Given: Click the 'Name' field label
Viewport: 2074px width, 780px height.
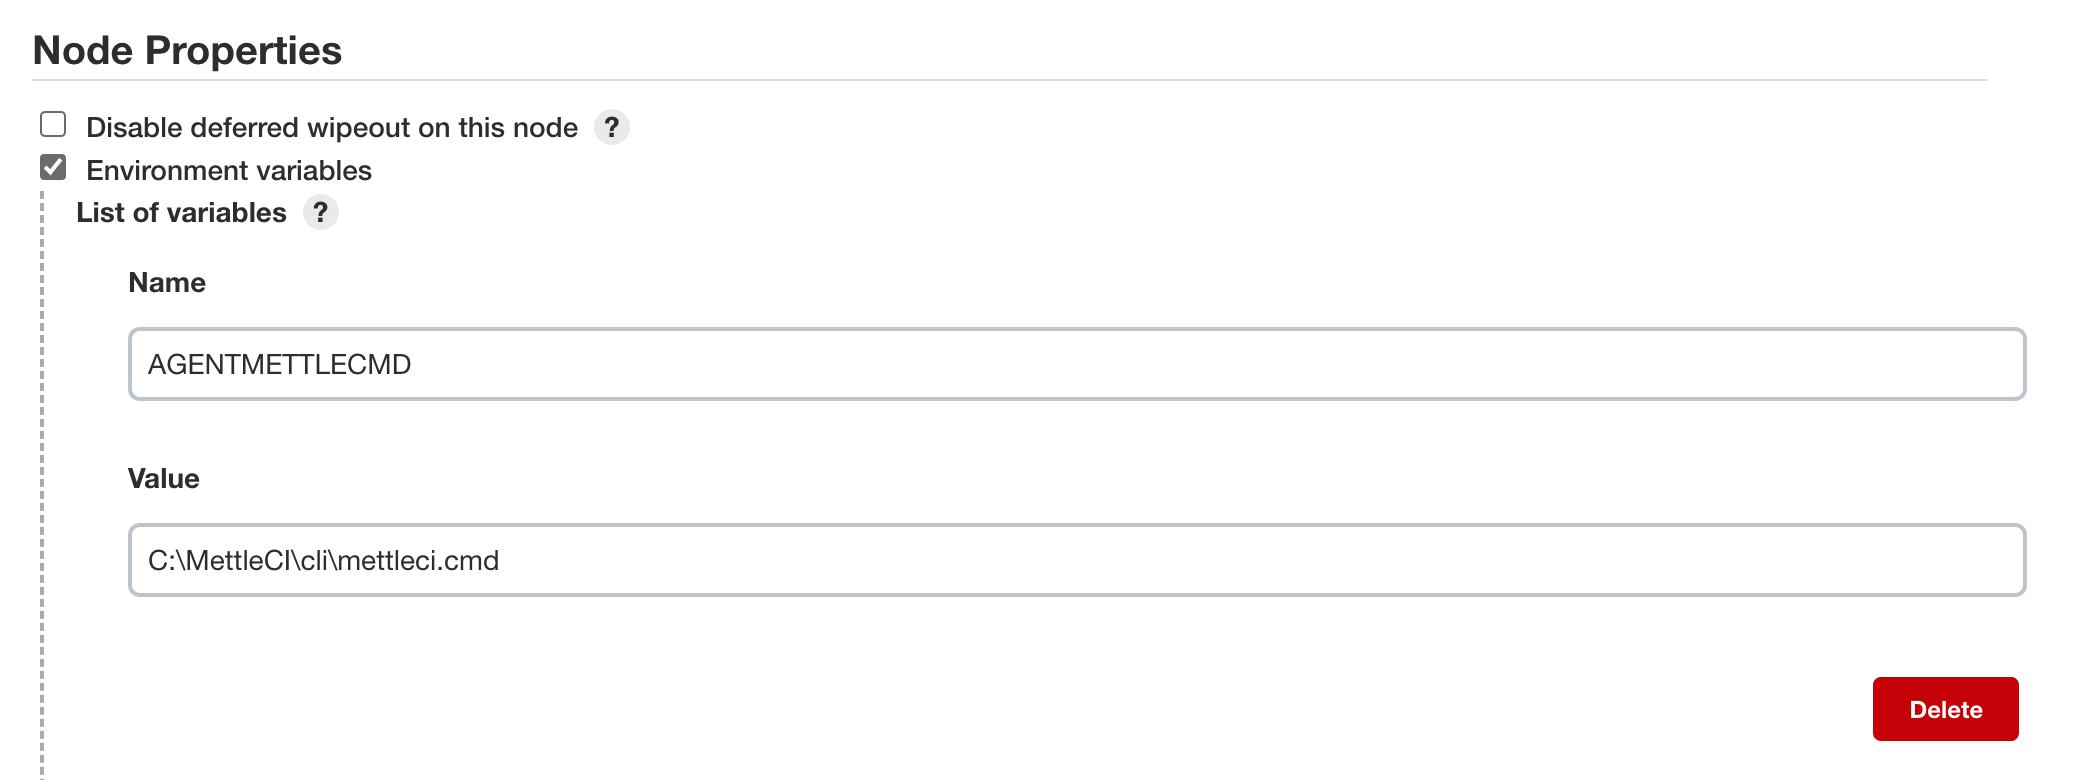Looking at the screenshot, I should [167, 283].
